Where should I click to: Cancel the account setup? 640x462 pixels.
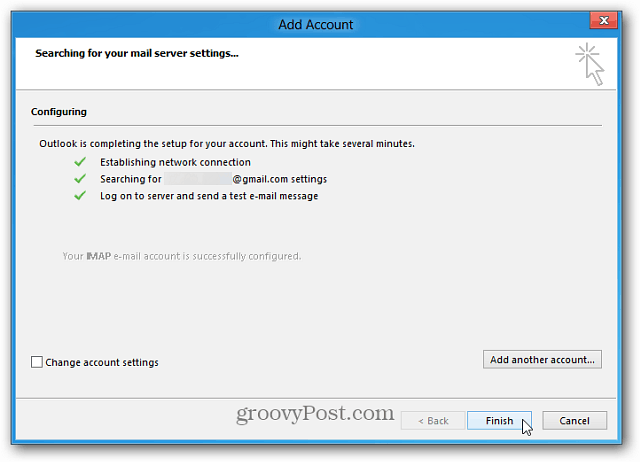(574, 421)
